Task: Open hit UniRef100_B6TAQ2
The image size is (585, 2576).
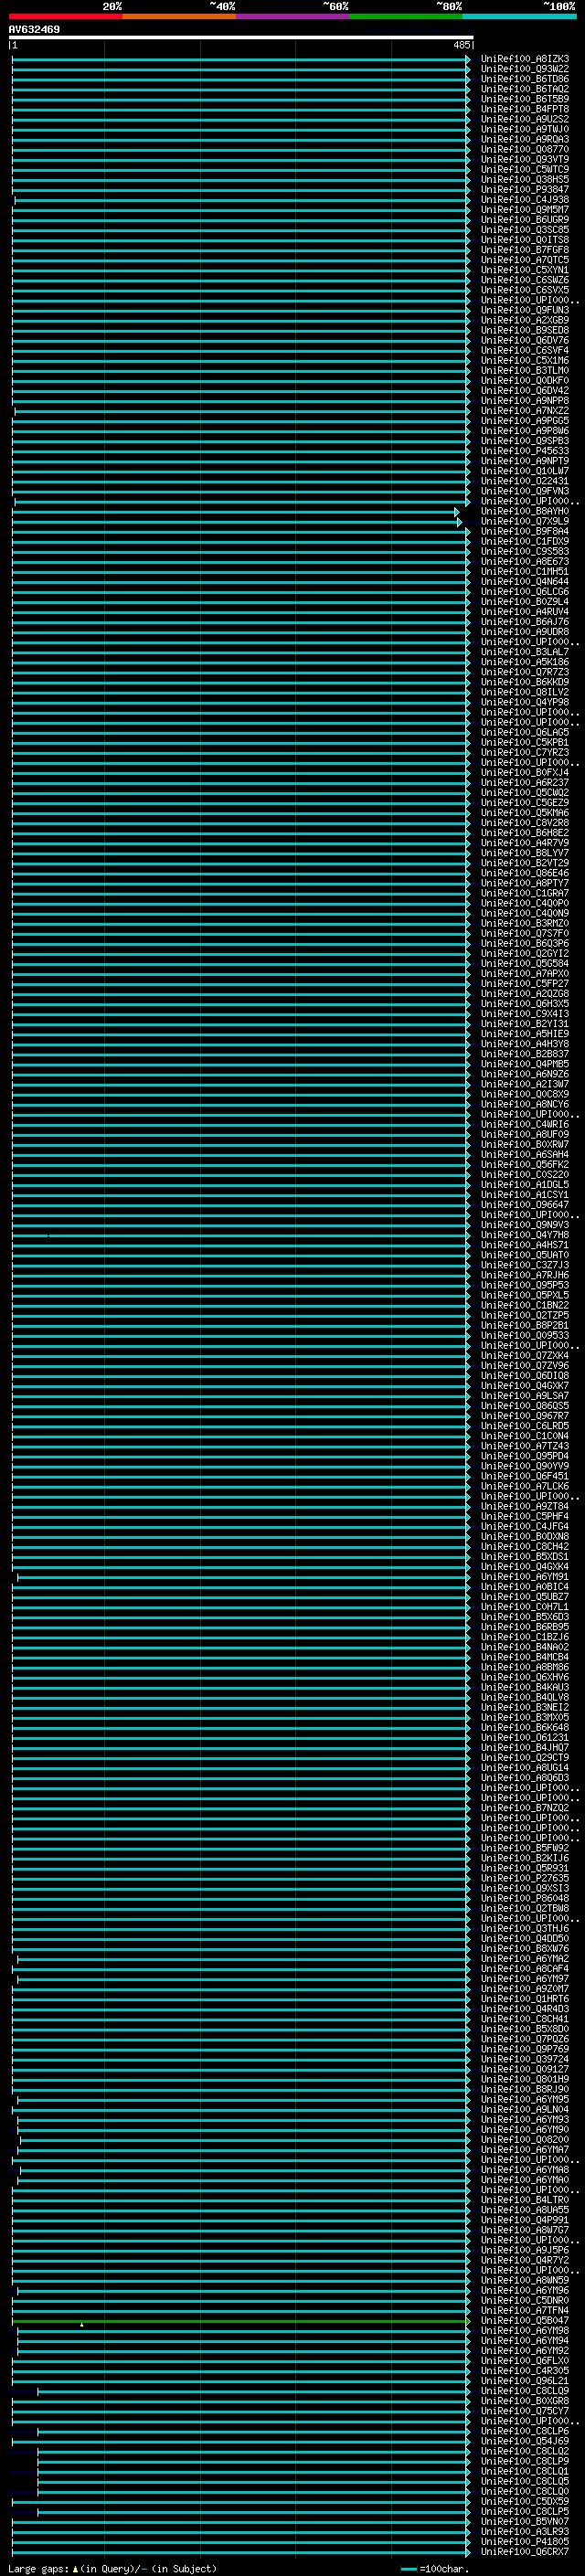Action: 525,89
